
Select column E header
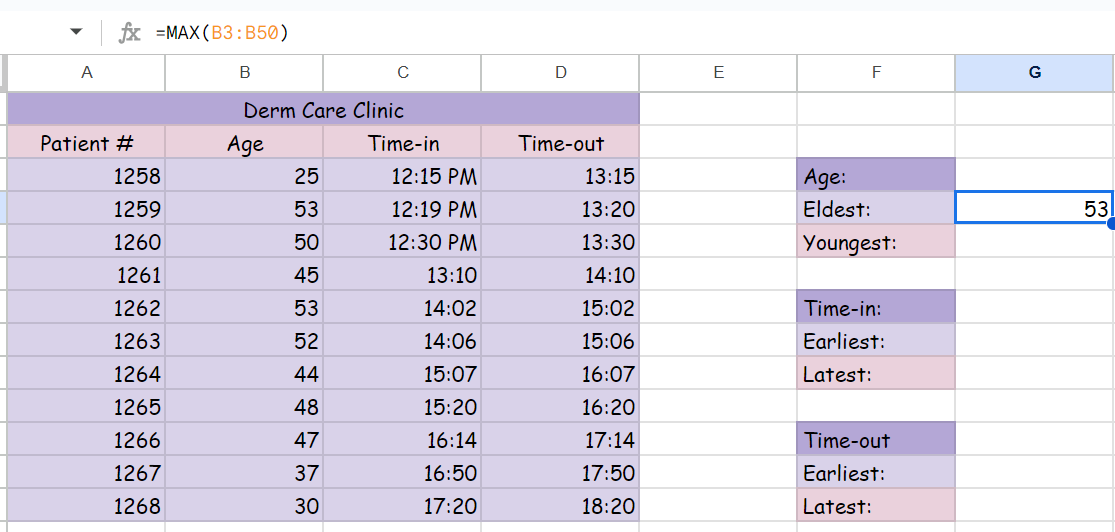718,72
